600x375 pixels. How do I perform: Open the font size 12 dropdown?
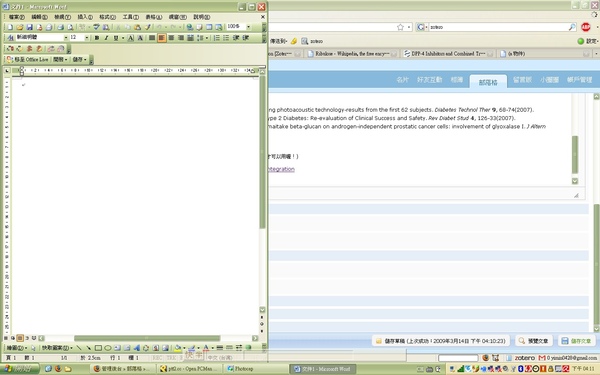(x=87, y=38)
